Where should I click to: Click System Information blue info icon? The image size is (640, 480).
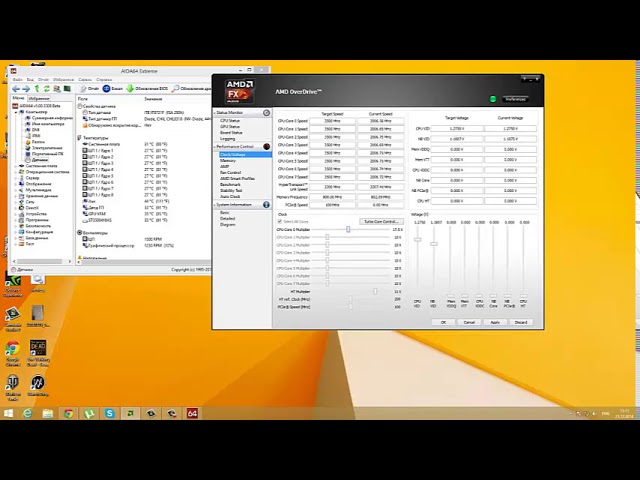pos(267,204)
